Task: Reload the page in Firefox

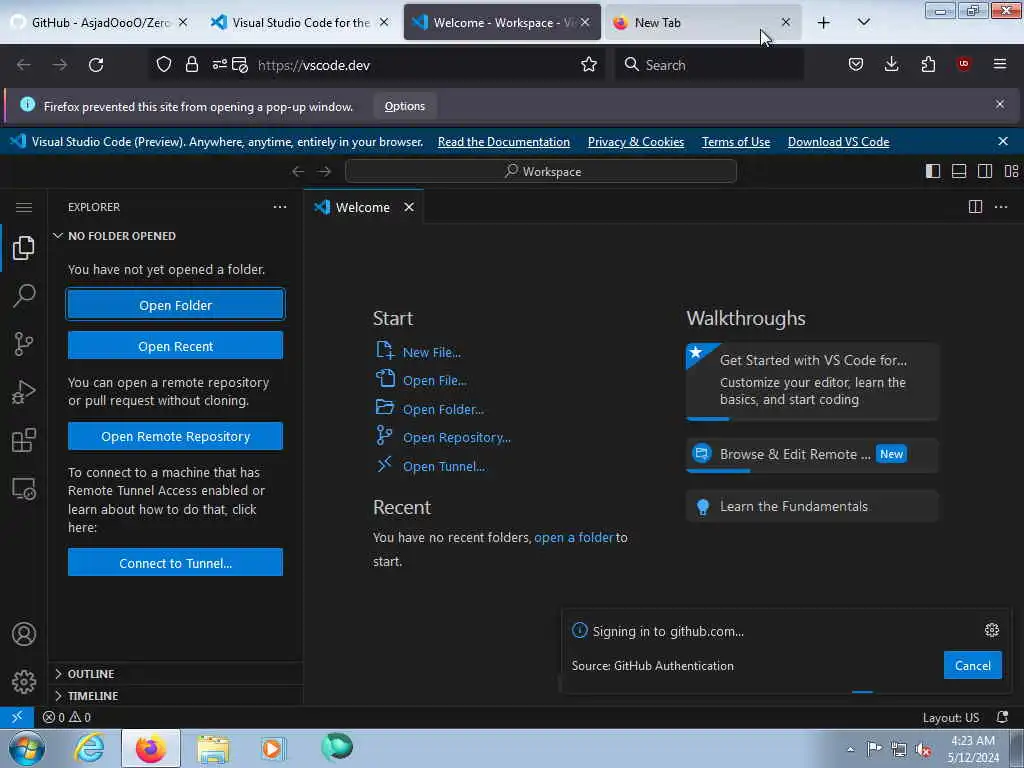Action: (x=96, y=65)
